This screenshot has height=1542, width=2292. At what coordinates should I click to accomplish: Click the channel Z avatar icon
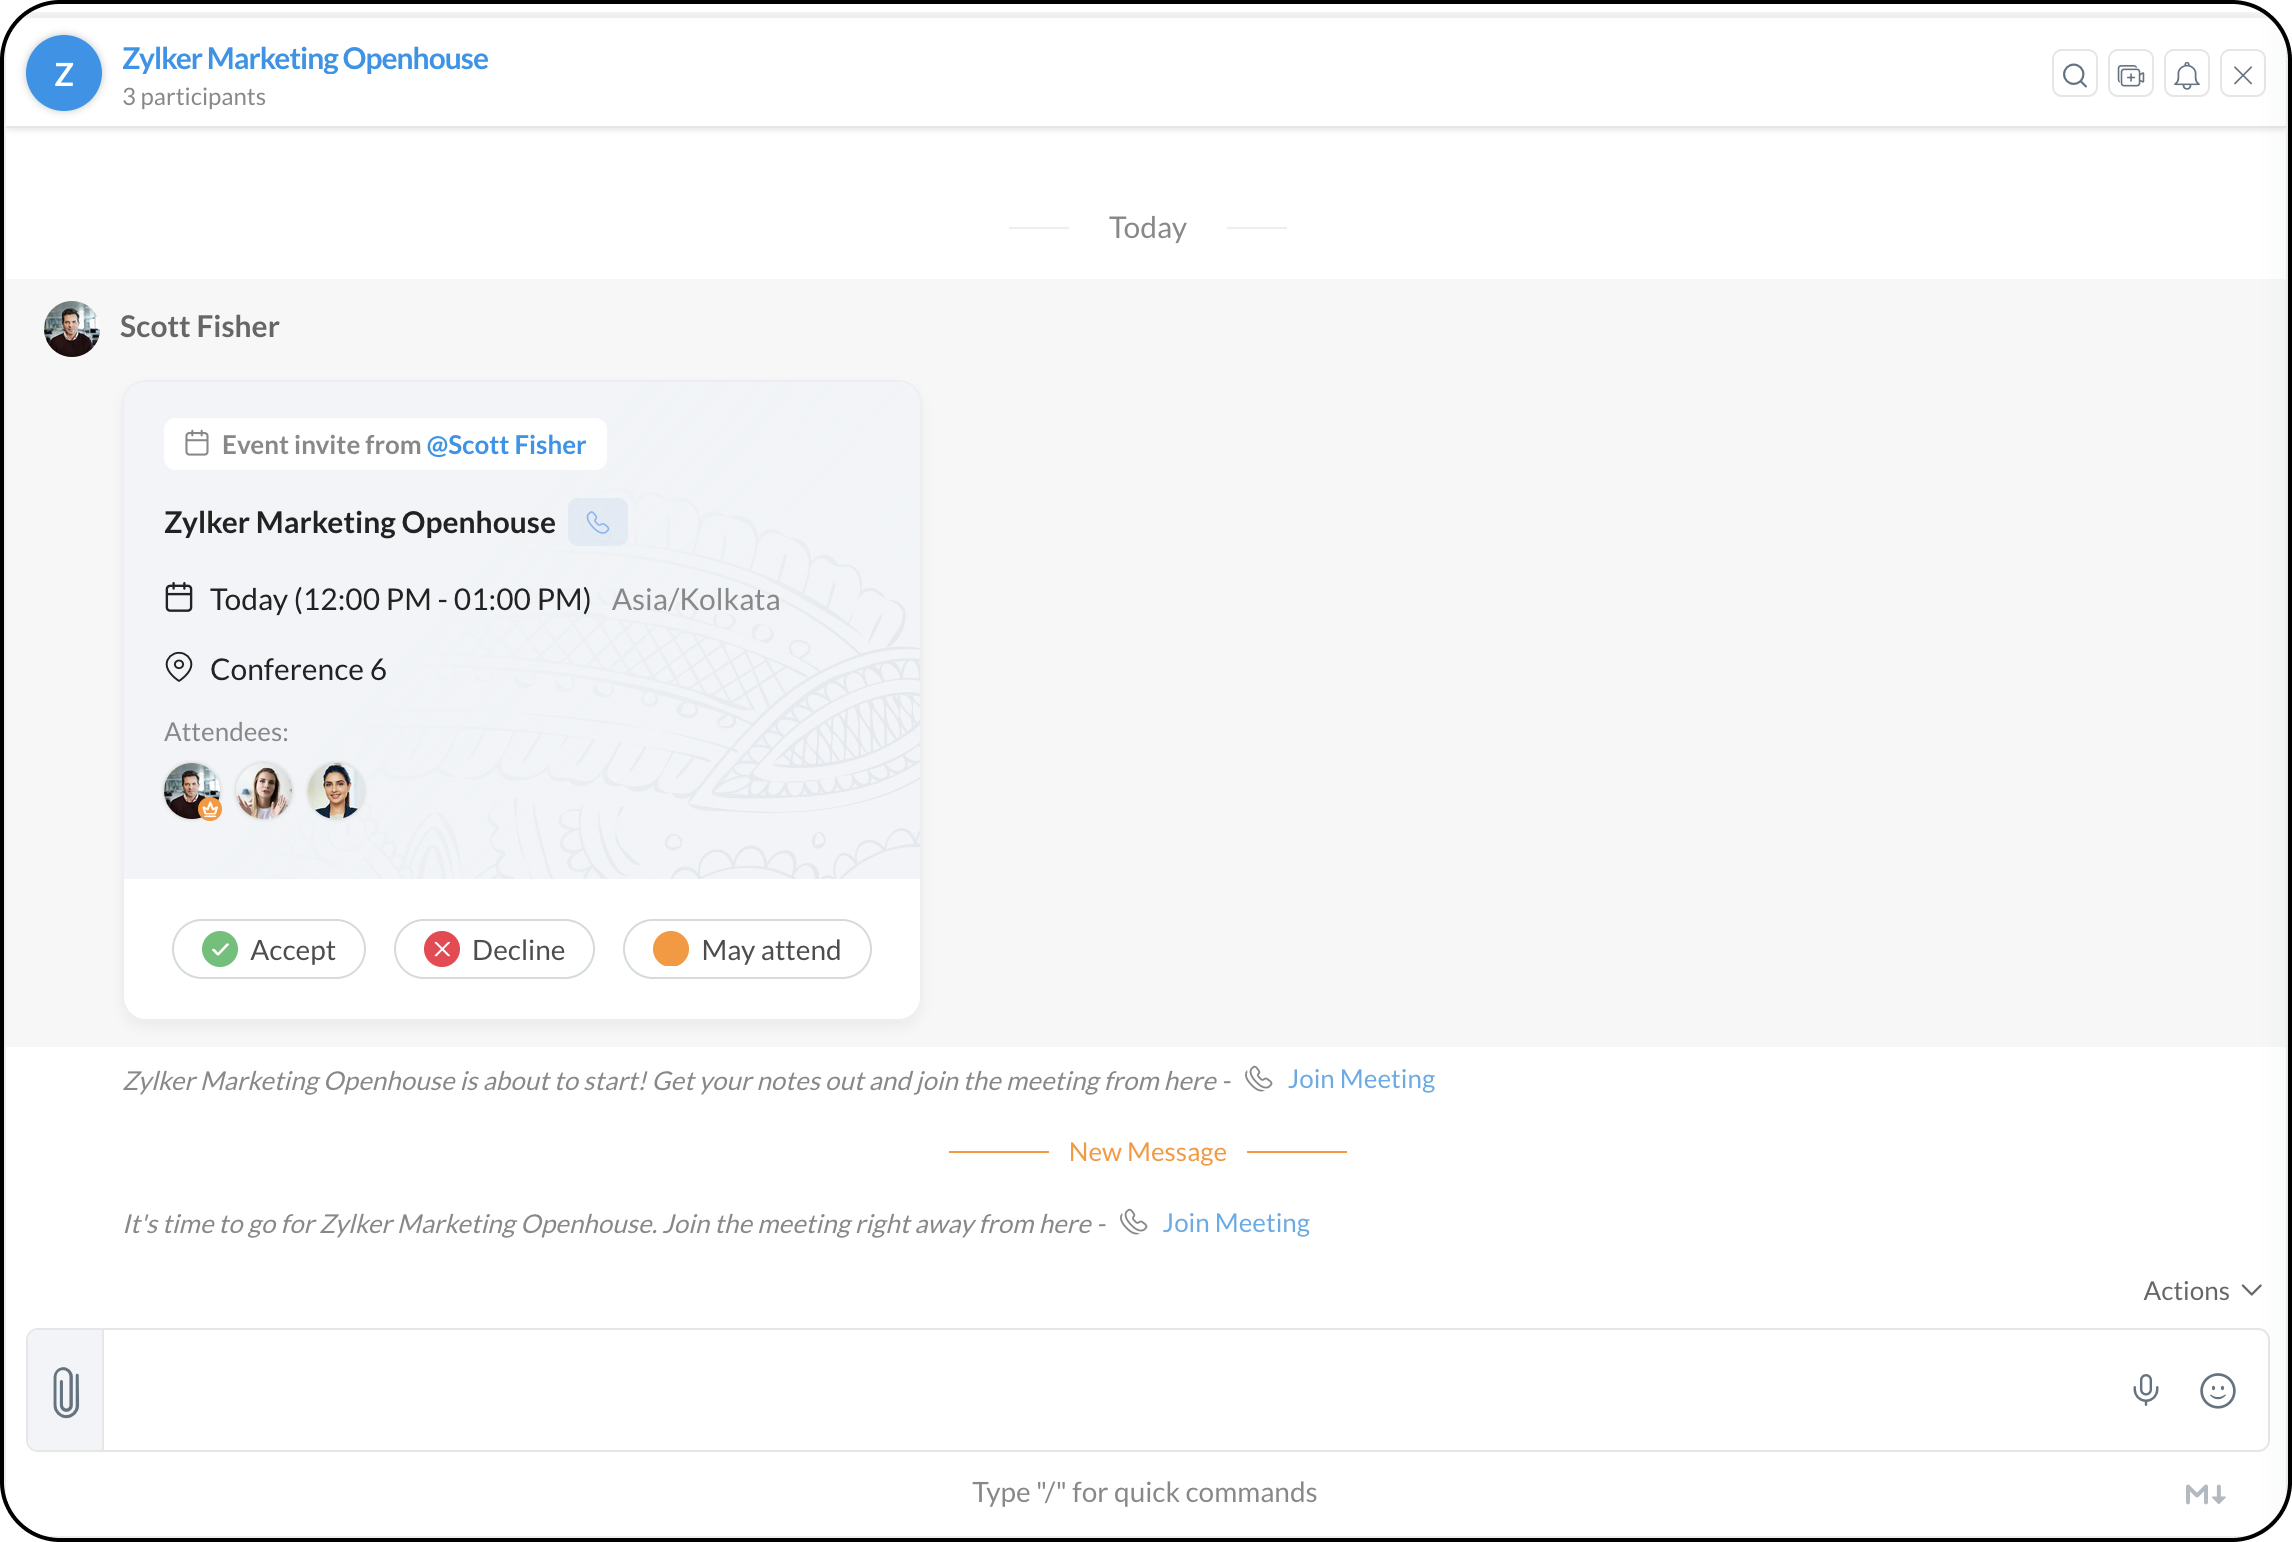click(64, 74)
